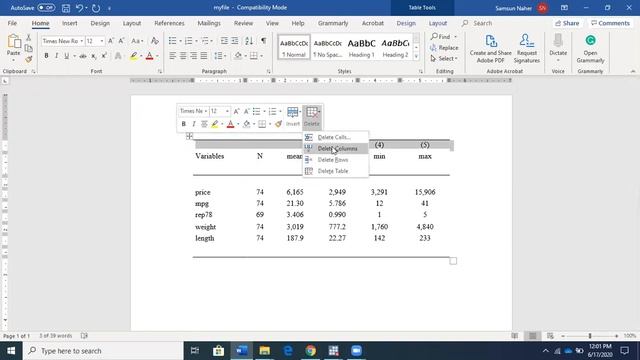
Task: Click Format Painter brush in Clipboard group
Action: [x=29, y=59]
